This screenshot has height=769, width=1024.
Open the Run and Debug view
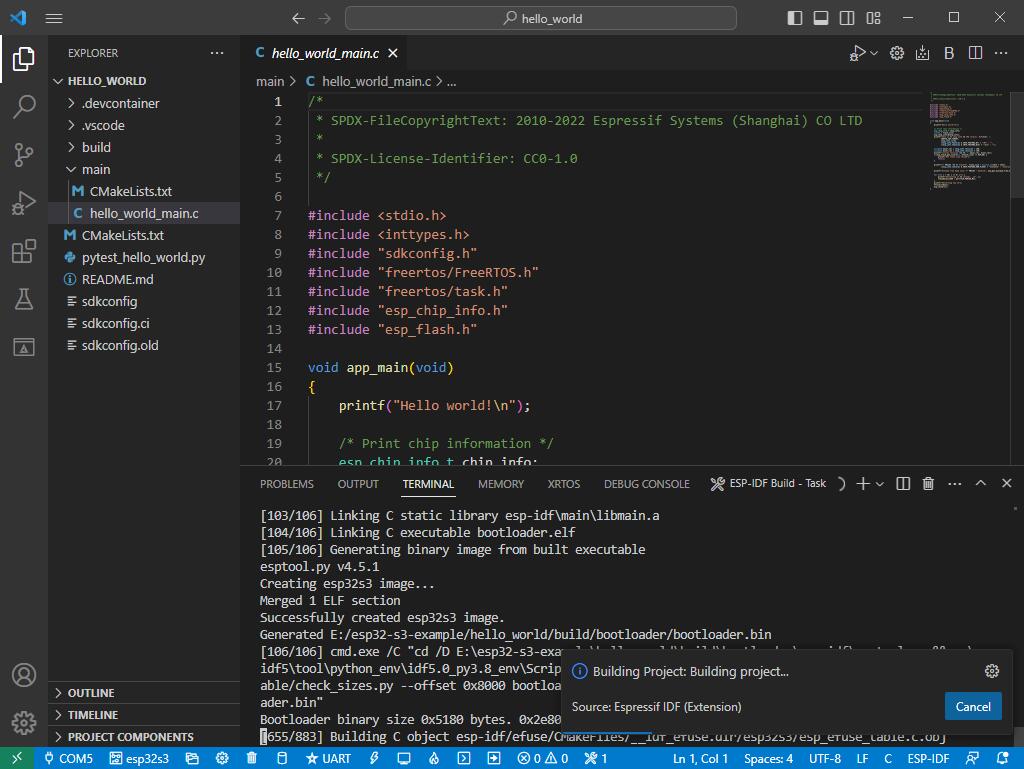click(24, 203)
